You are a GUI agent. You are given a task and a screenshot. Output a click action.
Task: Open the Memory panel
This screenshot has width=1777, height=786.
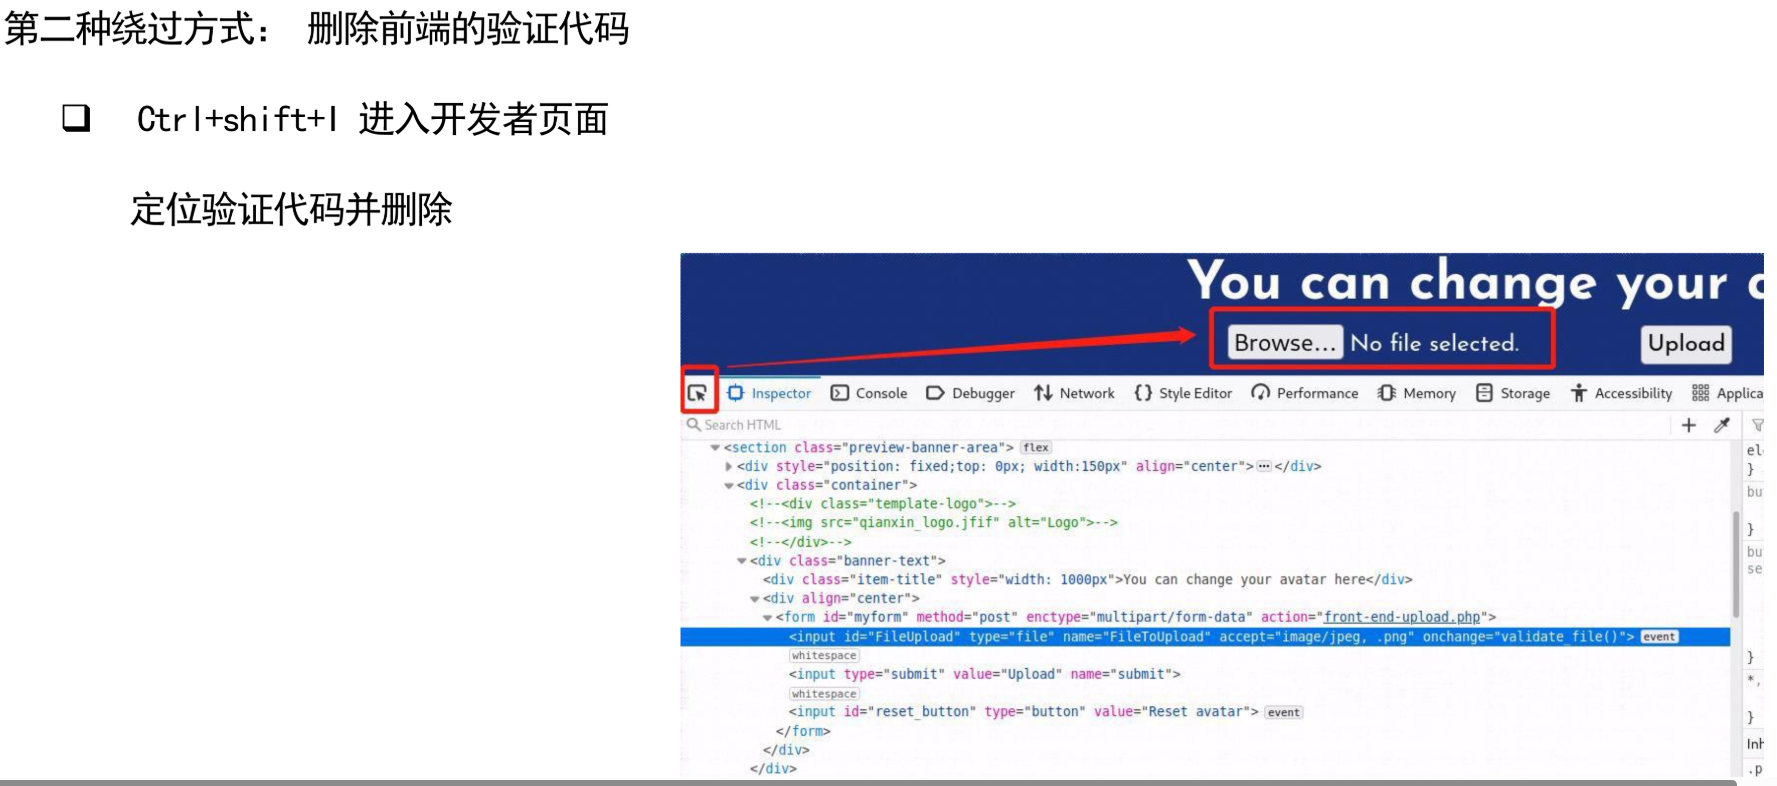pyautogui.click(x=1417, y=393)
